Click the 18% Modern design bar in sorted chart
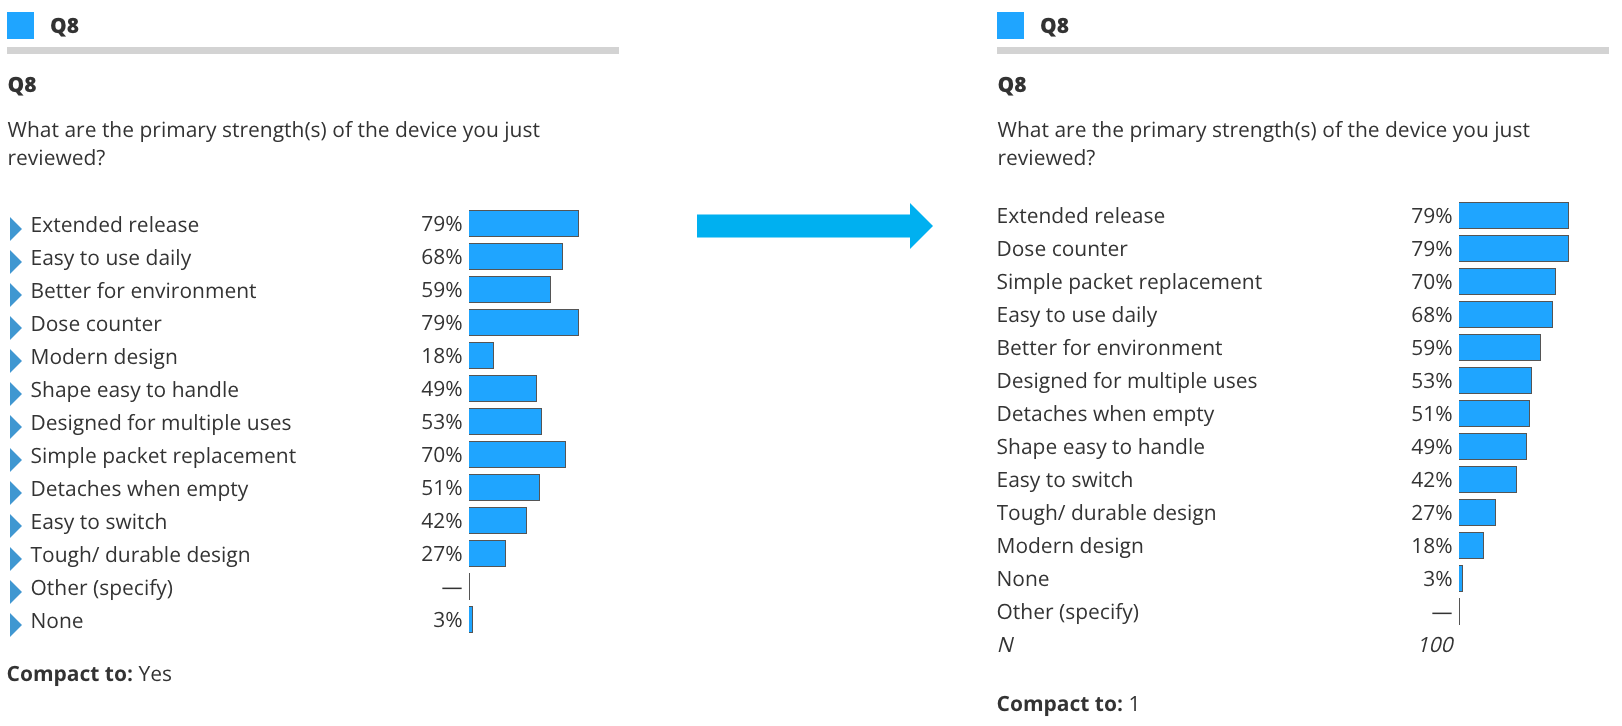Viewport: 1622px width, 726px height. pos(1471,546)
